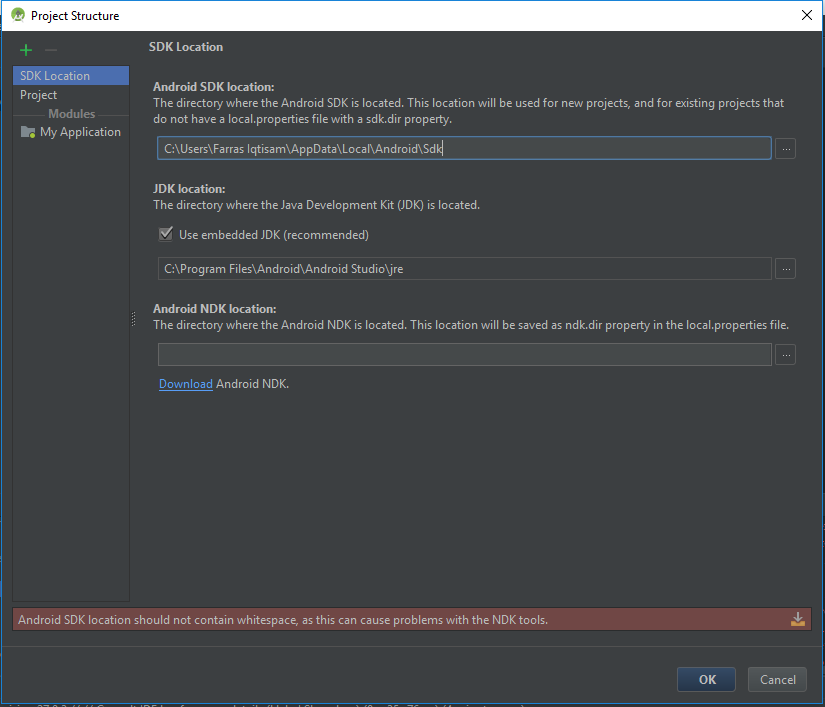Click the Modules separator label in sidebar
Image resolution: width=825 pixels, height=707 pixels.
pyautogui.click(x=72, y=114)
